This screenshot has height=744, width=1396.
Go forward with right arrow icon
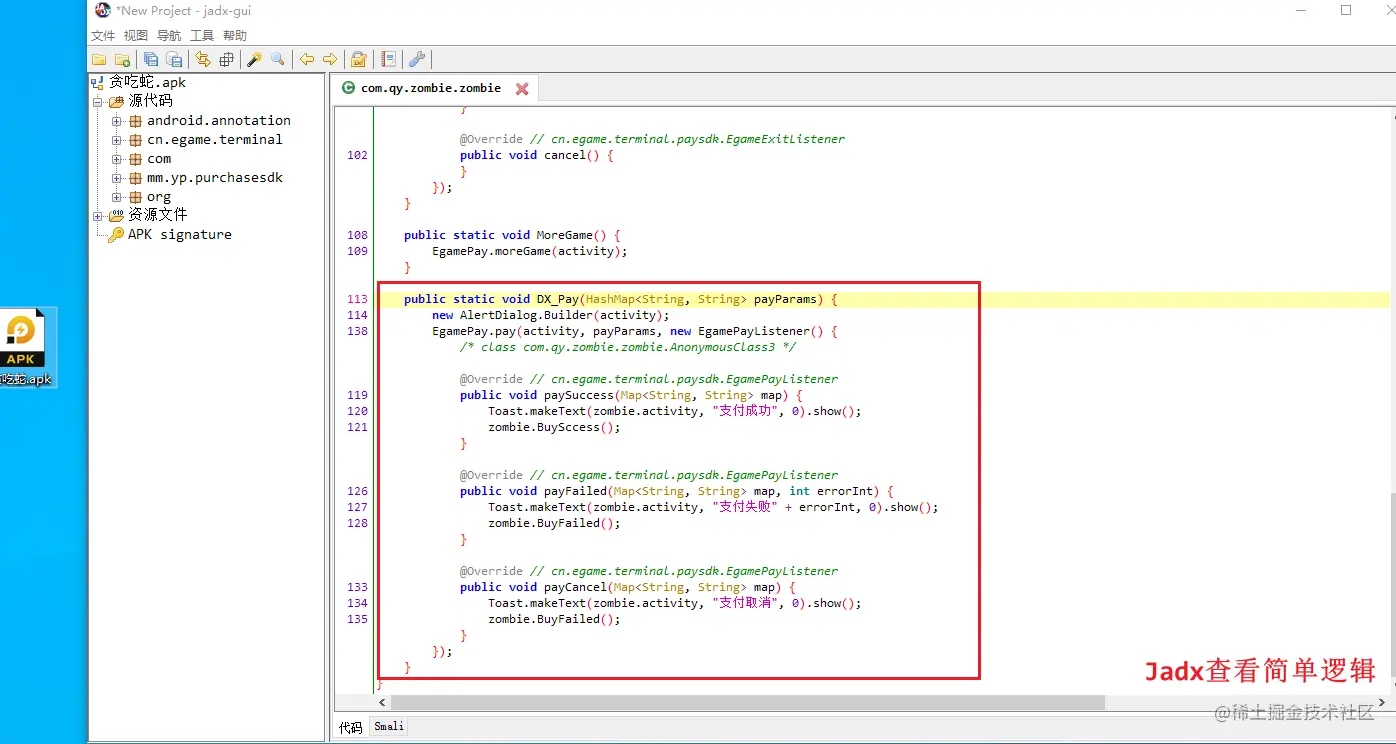pyautogui.click(x=330, y=59)
